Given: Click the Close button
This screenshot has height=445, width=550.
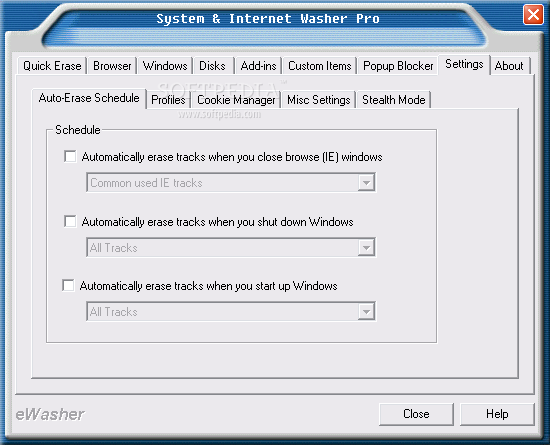Looking at the screenshot, I should pyautogui.click(x=416, y=414).
